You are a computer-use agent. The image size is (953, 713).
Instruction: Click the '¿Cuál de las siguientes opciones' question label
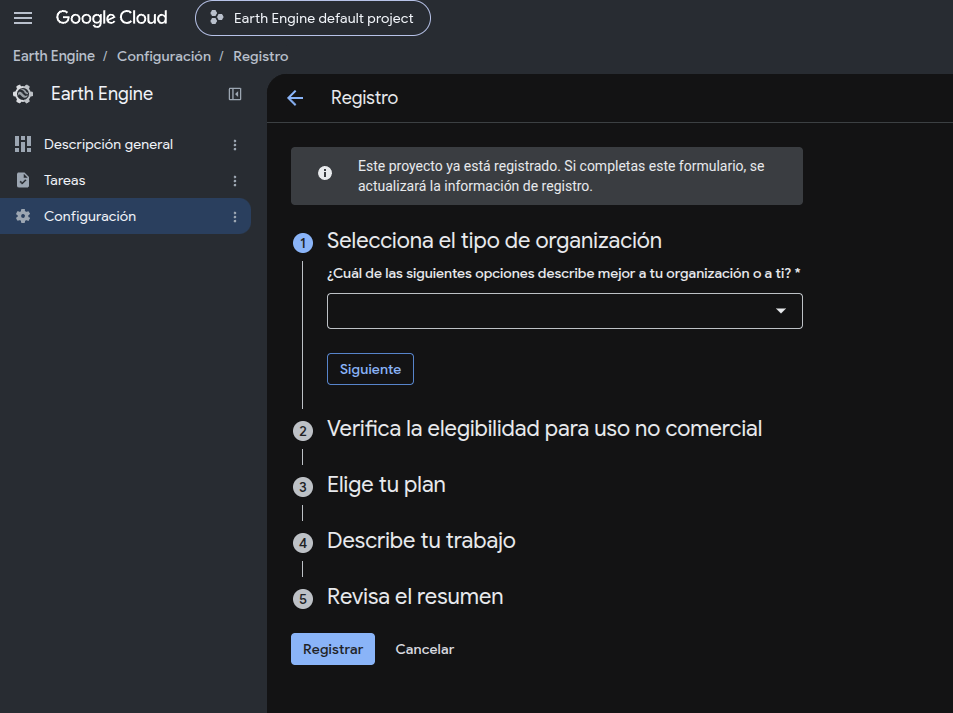[x=563, y=274]
